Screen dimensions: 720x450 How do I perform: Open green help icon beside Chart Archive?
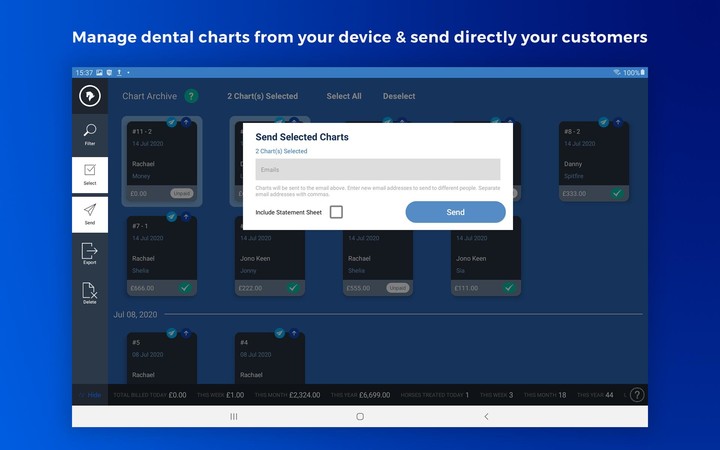(191, 96)
